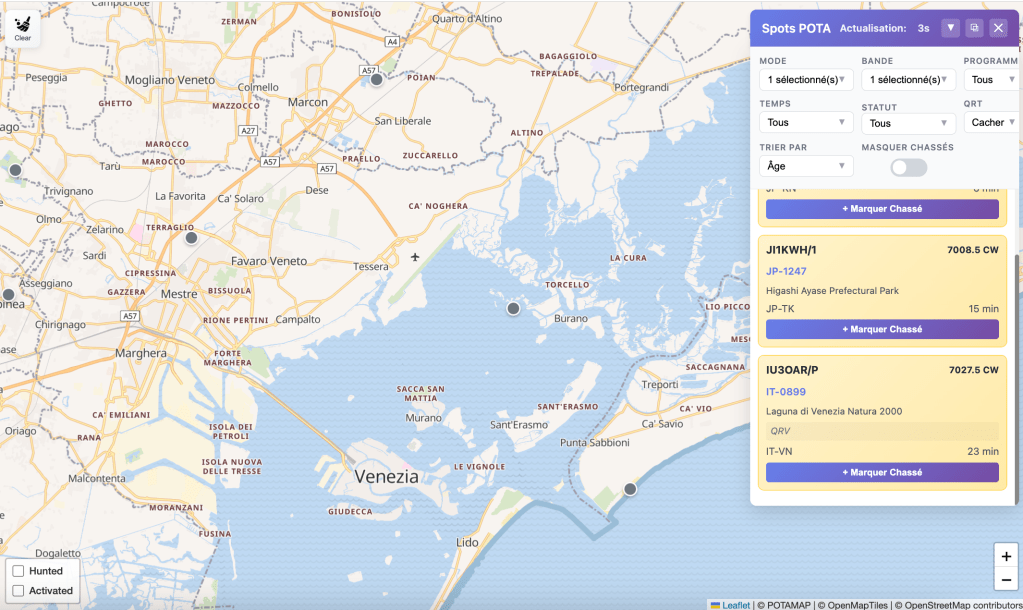1023x610 pixels.
Task: Click the gray marker near Terraglio
Action: [x=191, y=238]
